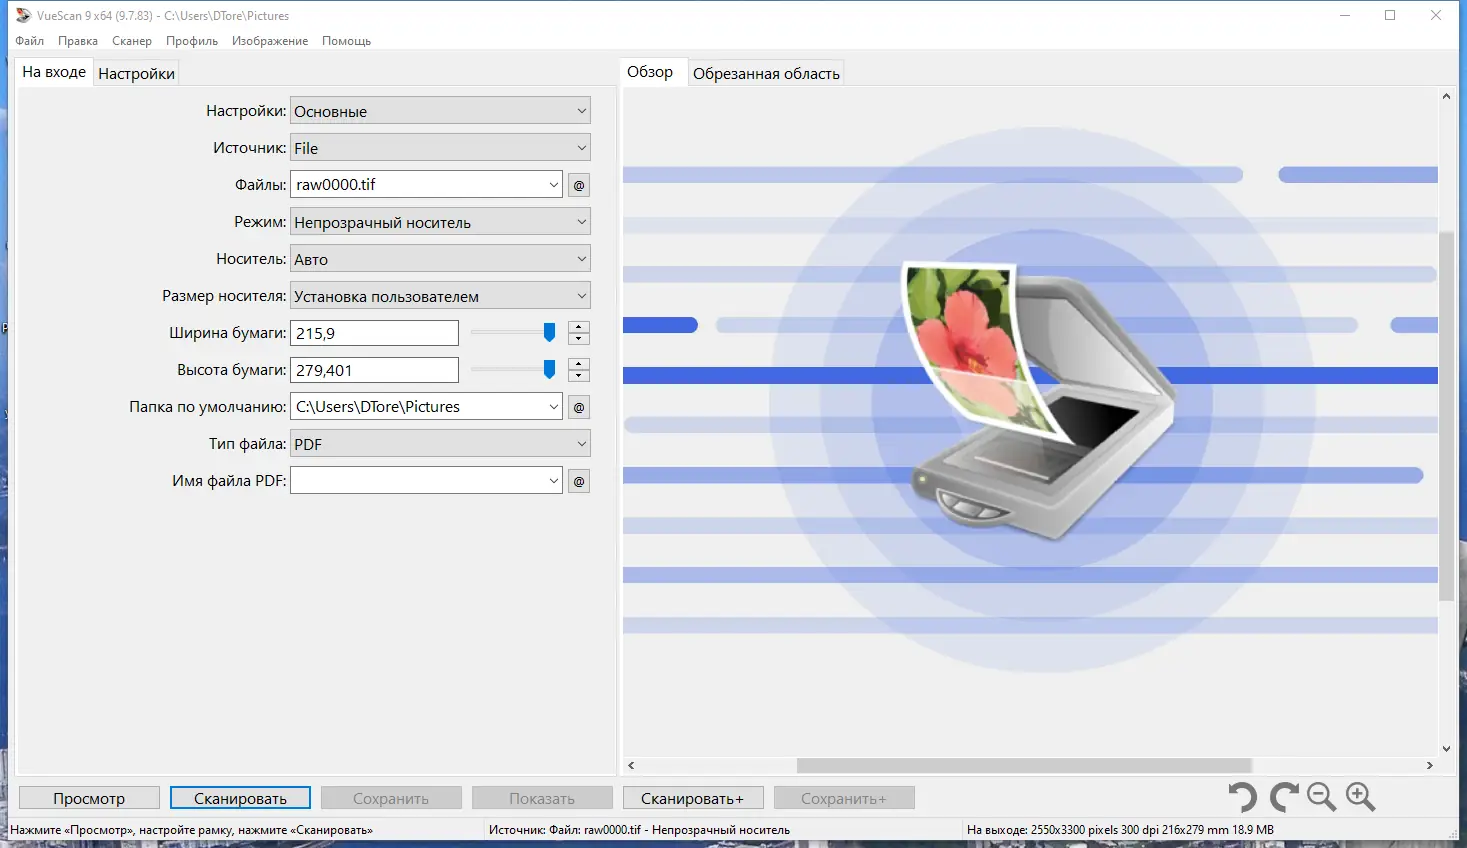Image resolution: width=1467 pixels, height=848 pixels.
Task: Open the Размер носителя dropdown
Action: (440, 296)
